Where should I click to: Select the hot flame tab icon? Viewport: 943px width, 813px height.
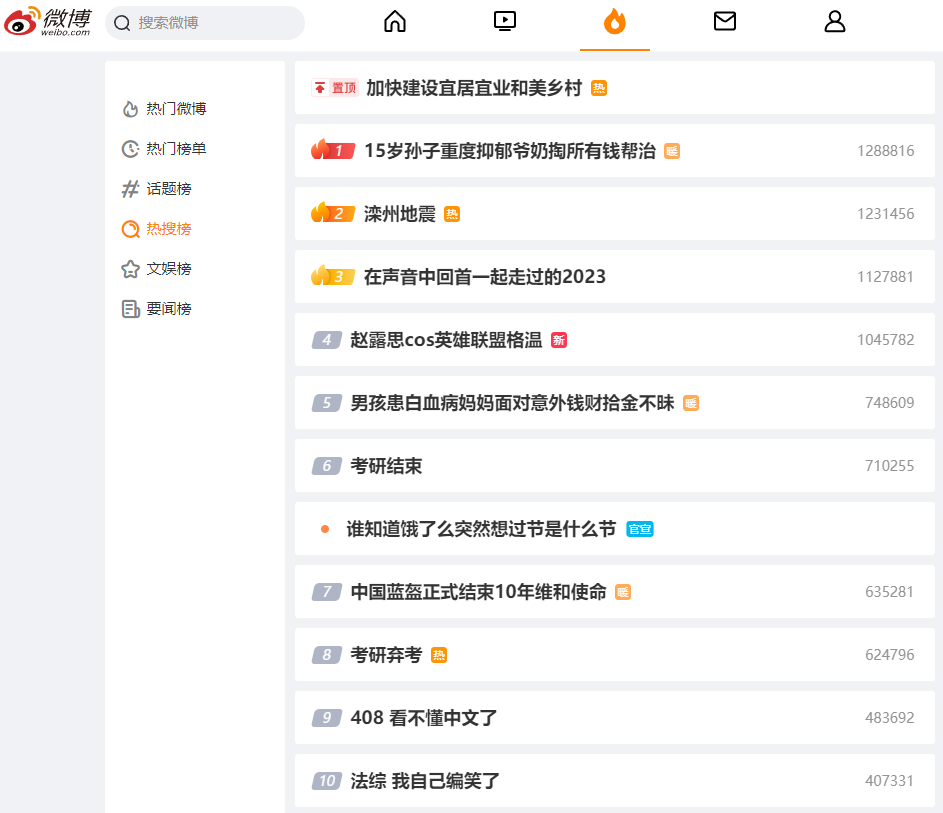(x=615, y=22)
